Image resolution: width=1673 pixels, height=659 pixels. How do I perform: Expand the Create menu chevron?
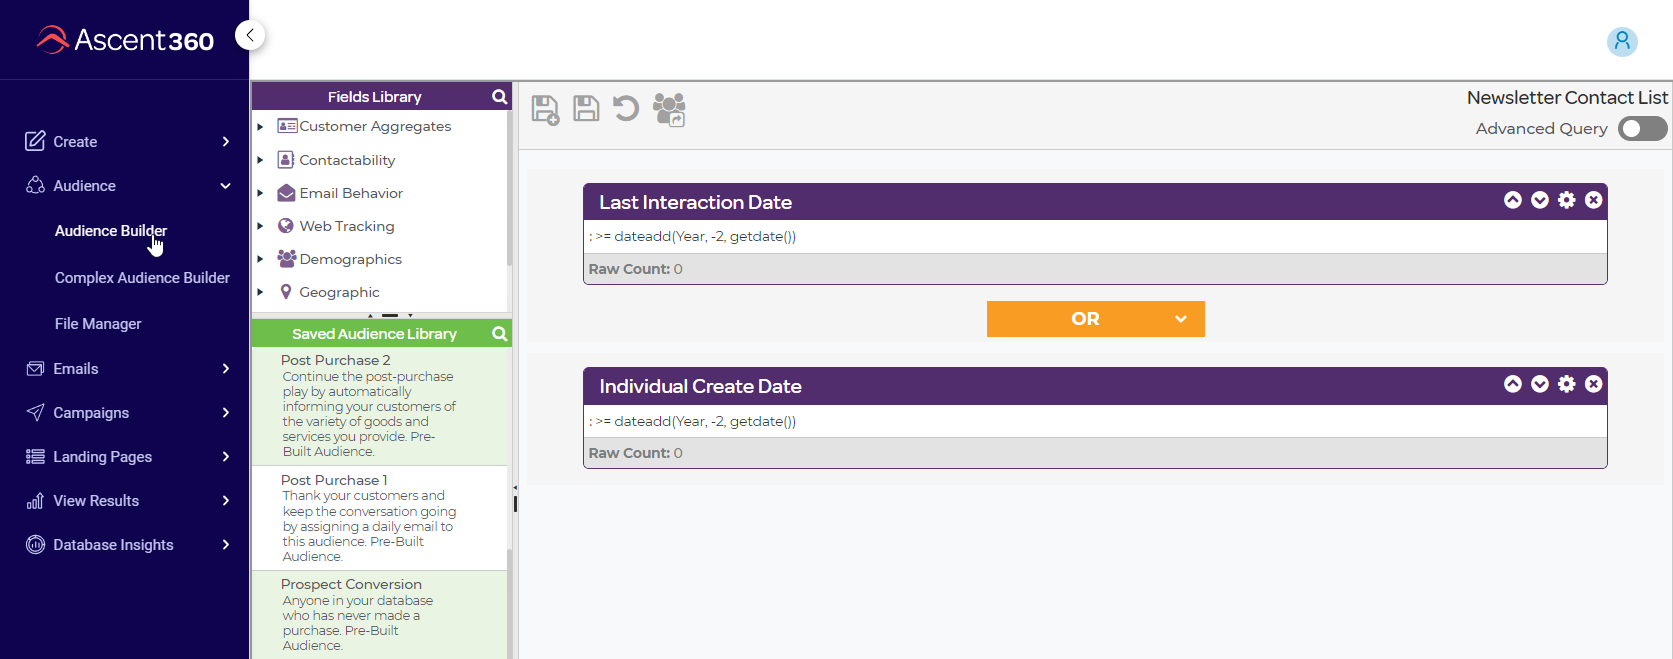[225, 142]
